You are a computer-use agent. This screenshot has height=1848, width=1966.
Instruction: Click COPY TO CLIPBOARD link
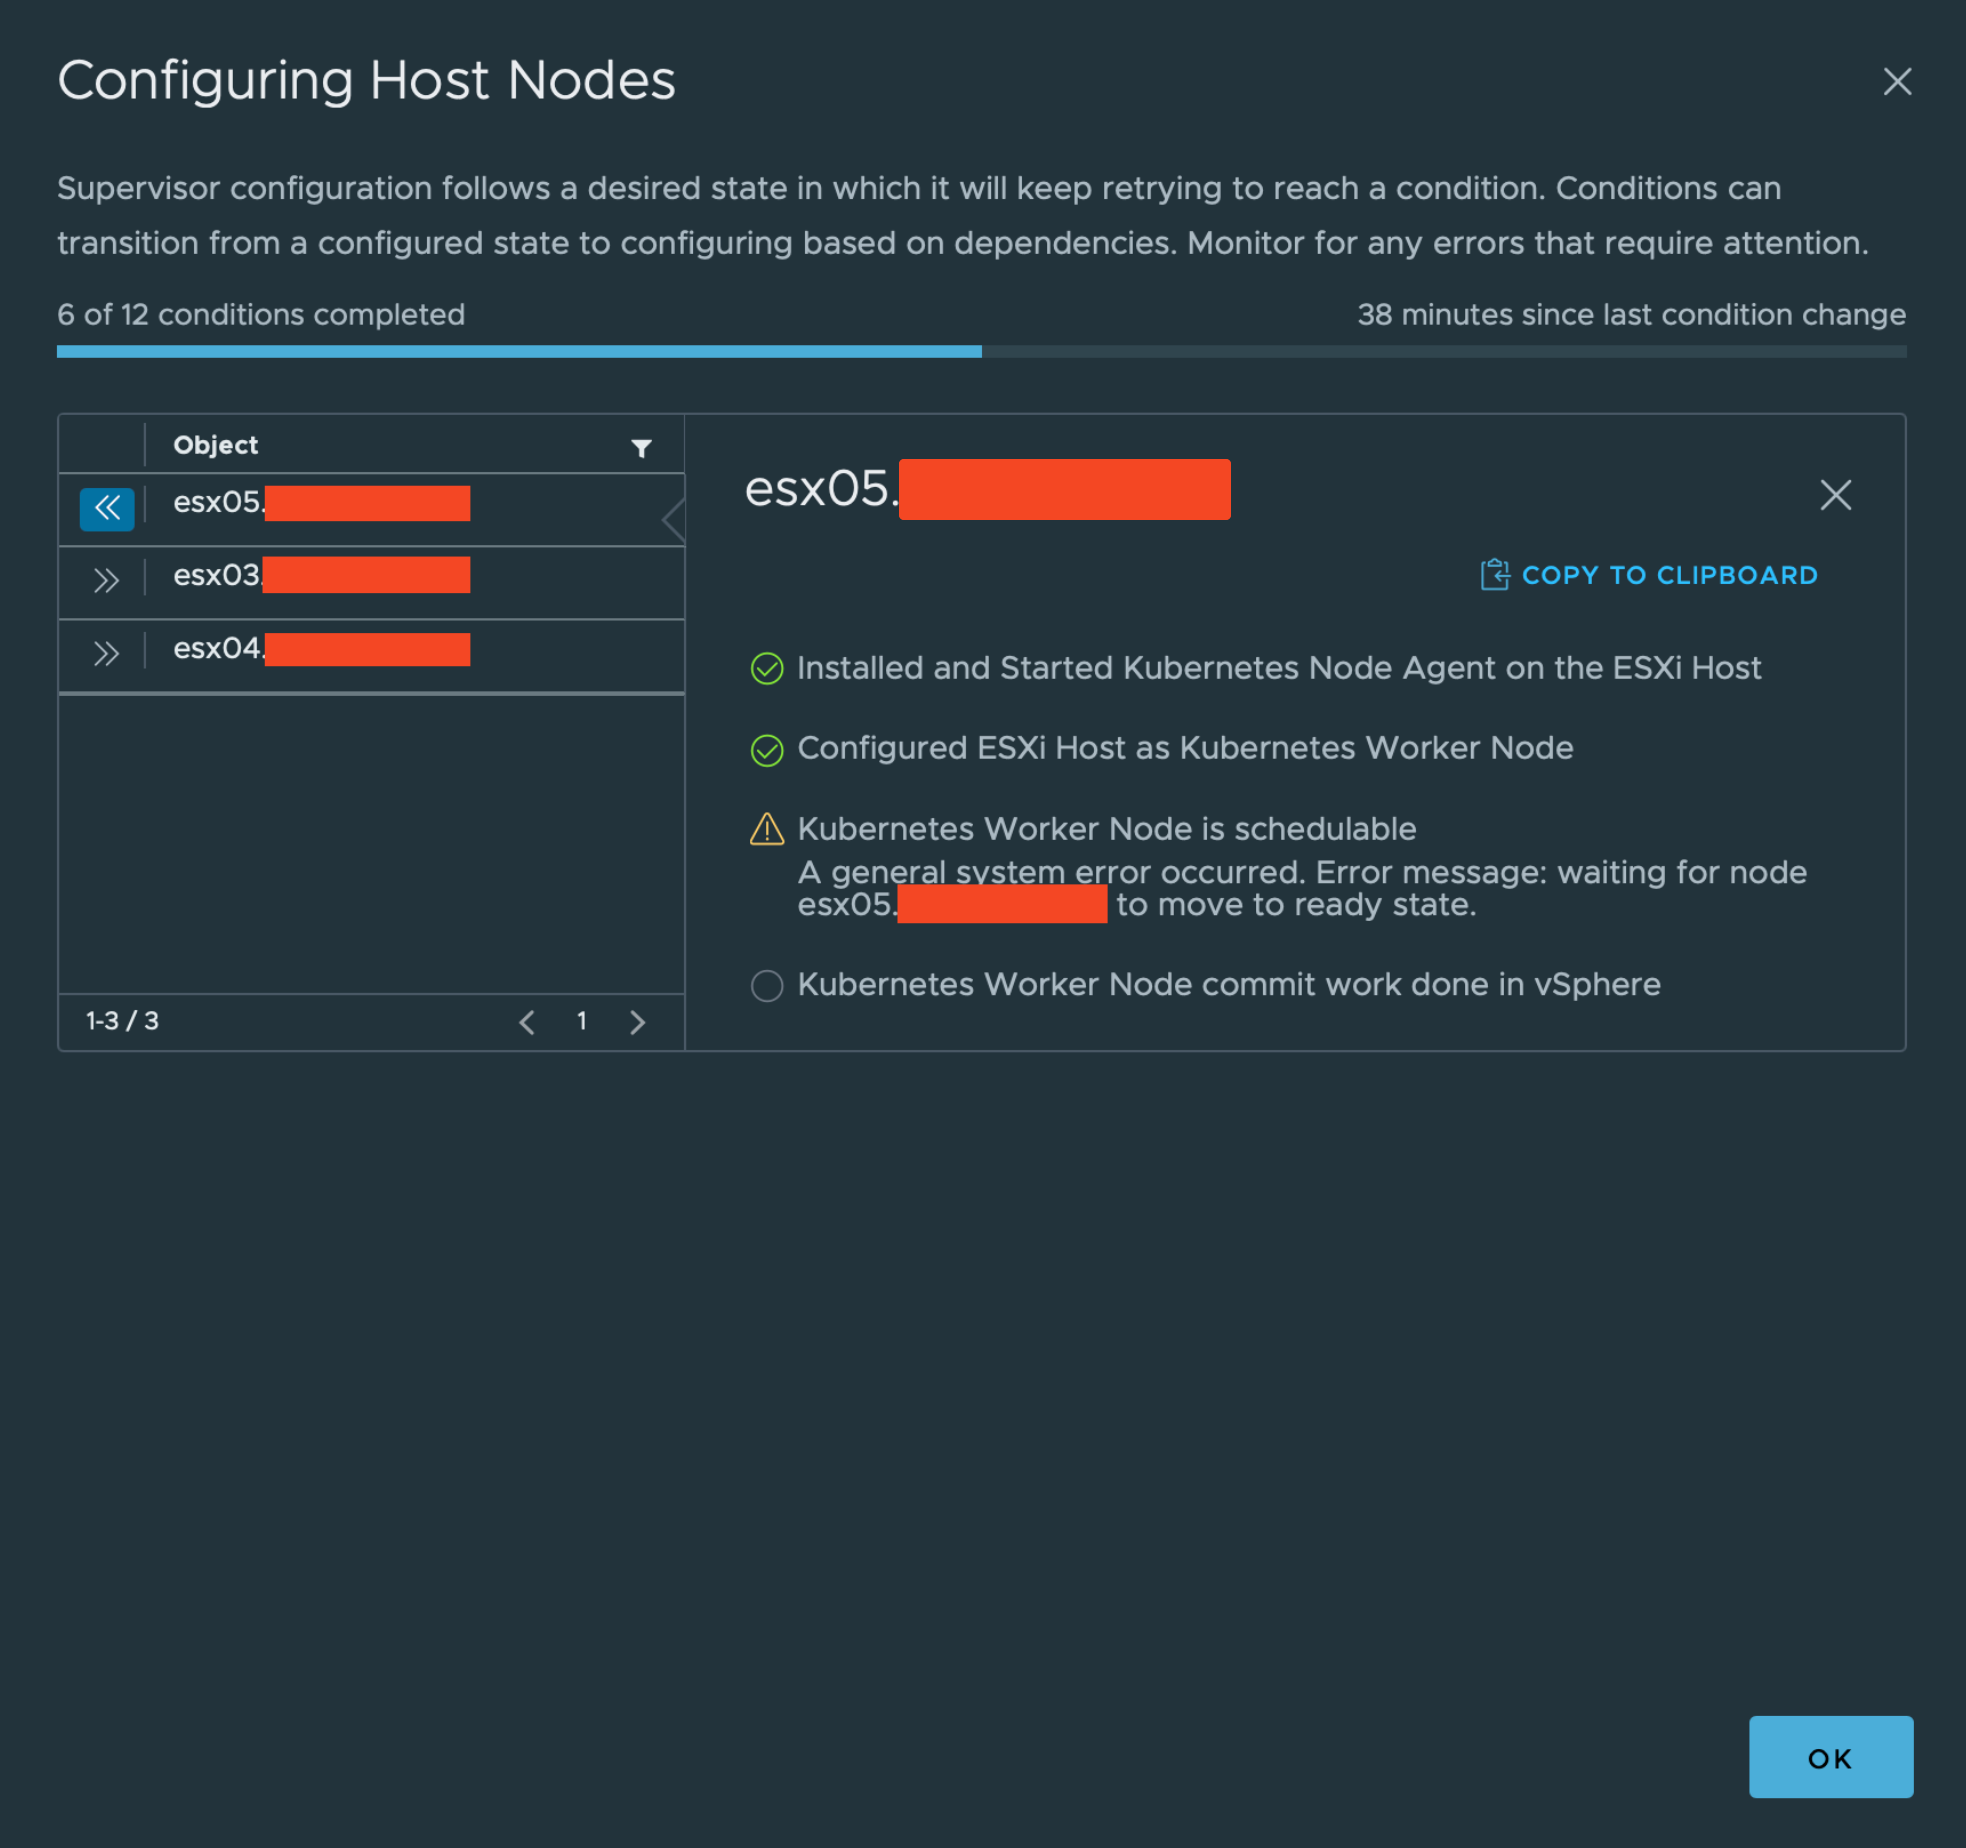pos(1669,575)
